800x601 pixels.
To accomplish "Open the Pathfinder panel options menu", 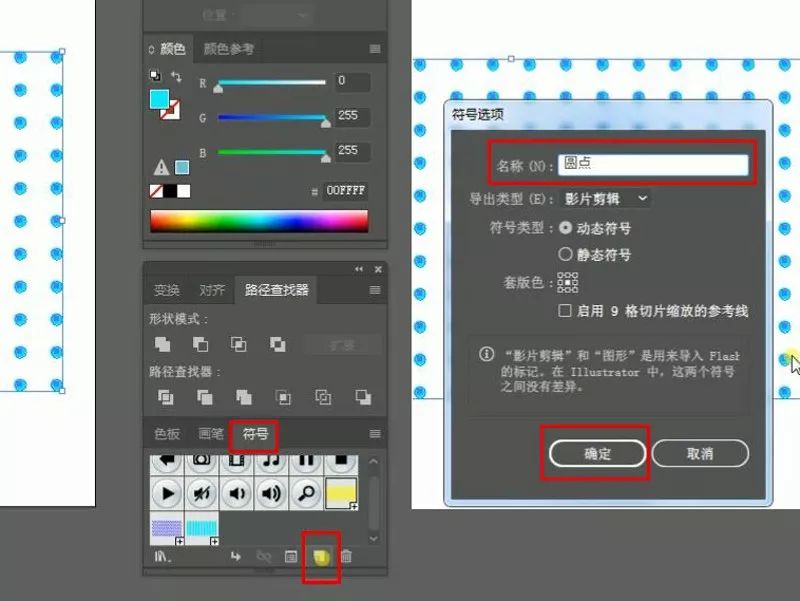I will pos(375,291).
